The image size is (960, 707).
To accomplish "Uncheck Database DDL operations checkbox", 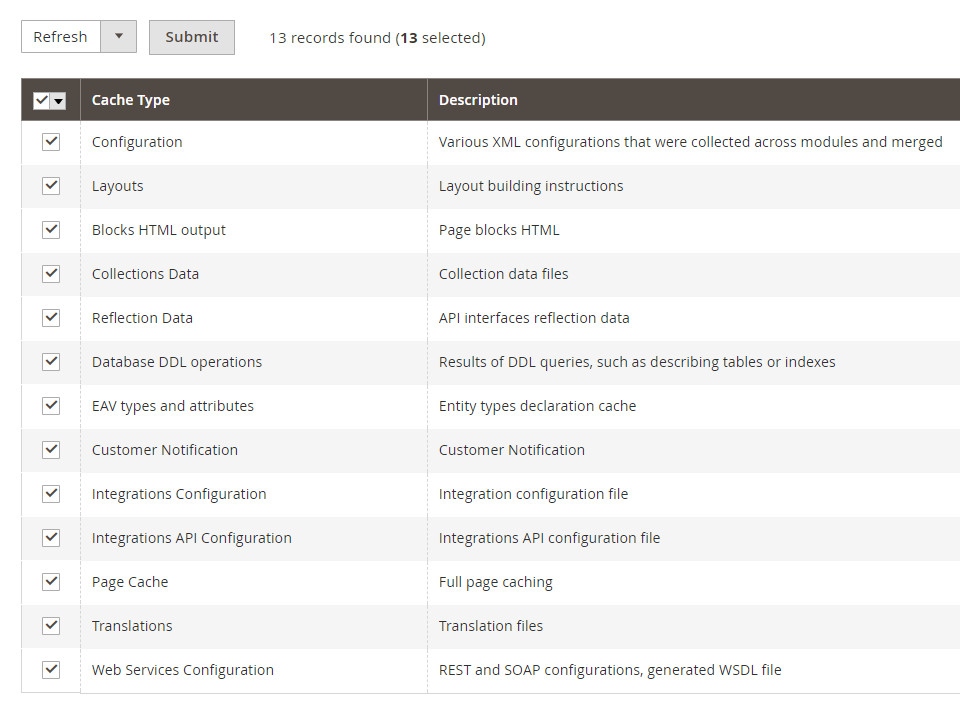I will [51, 362].
